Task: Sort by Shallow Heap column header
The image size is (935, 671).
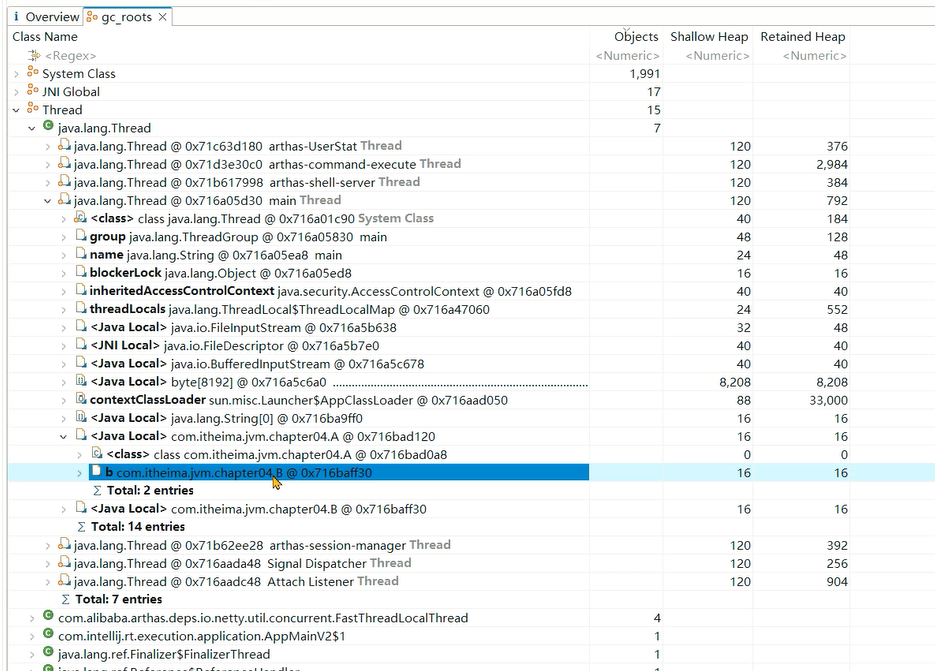Action: point(709,37)
